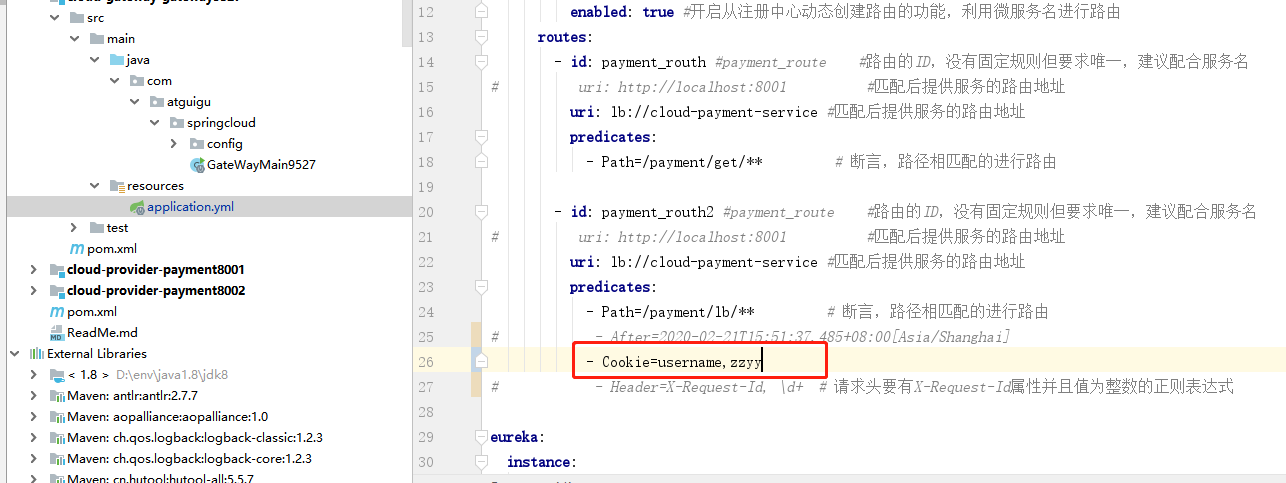Click the cloud-provider-payment8001 module icon
Image resolution: width=1286 pixels, height=483 pixels.
pyautogui.click(x=57, y=270)
